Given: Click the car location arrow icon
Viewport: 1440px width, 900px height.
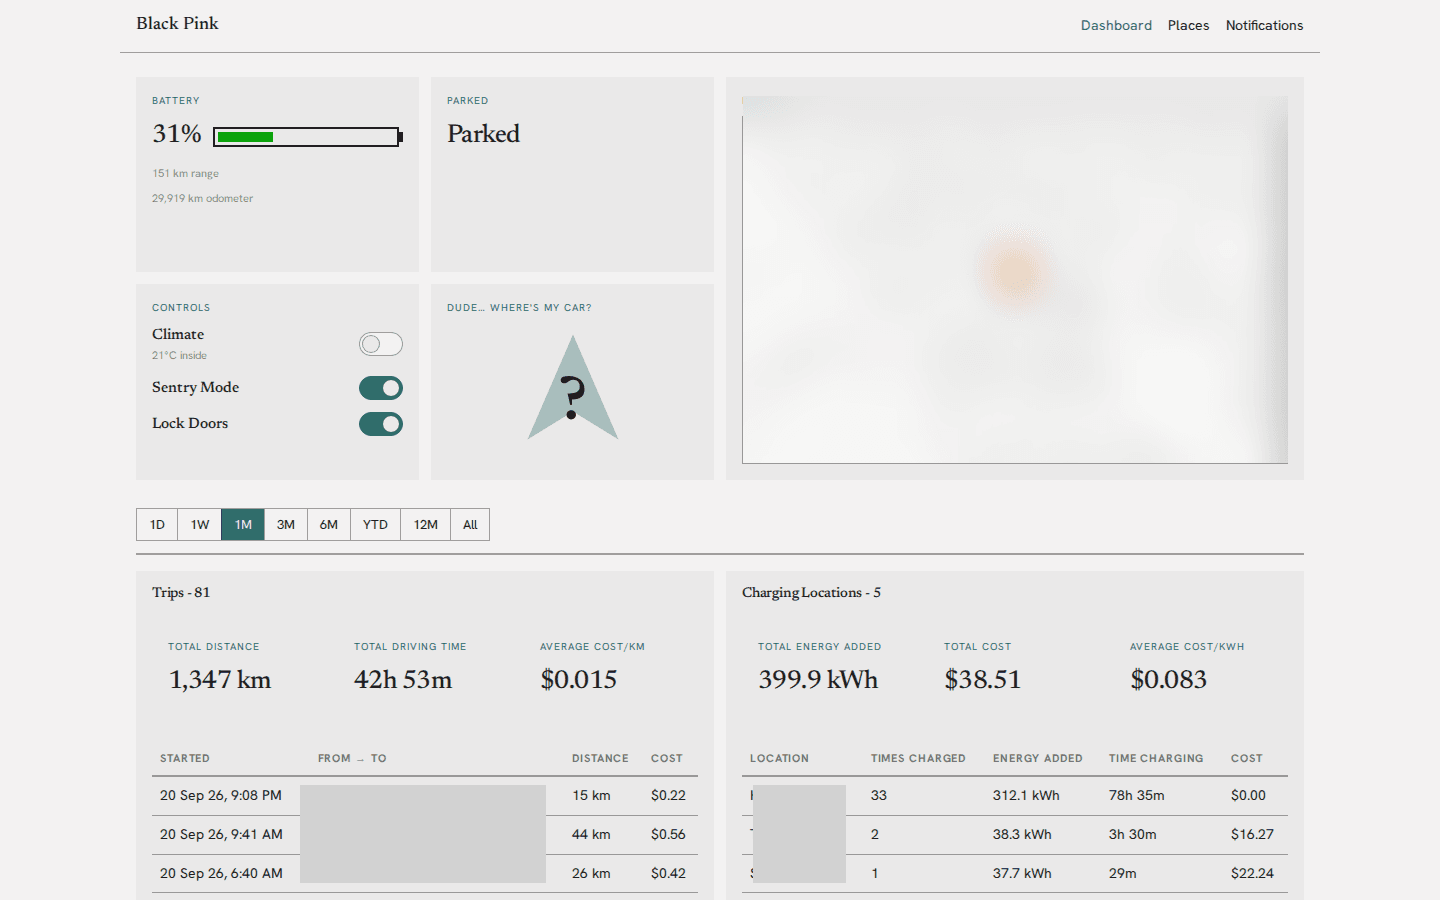Looking at the screenshot, I should click(573, 388).
